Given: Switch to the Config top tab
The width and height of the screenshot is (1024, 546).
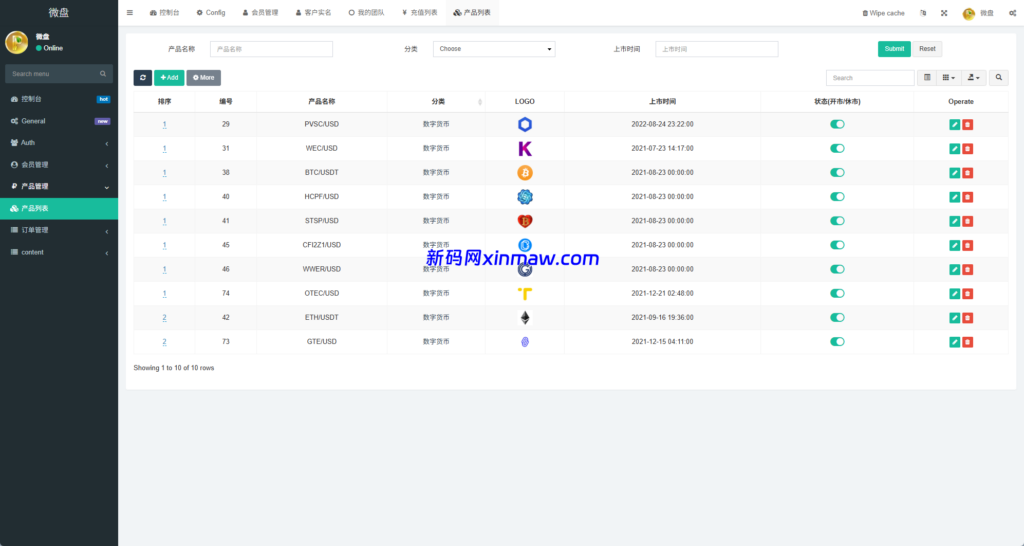Looking at the screenshot, I should tap(210, 12).
